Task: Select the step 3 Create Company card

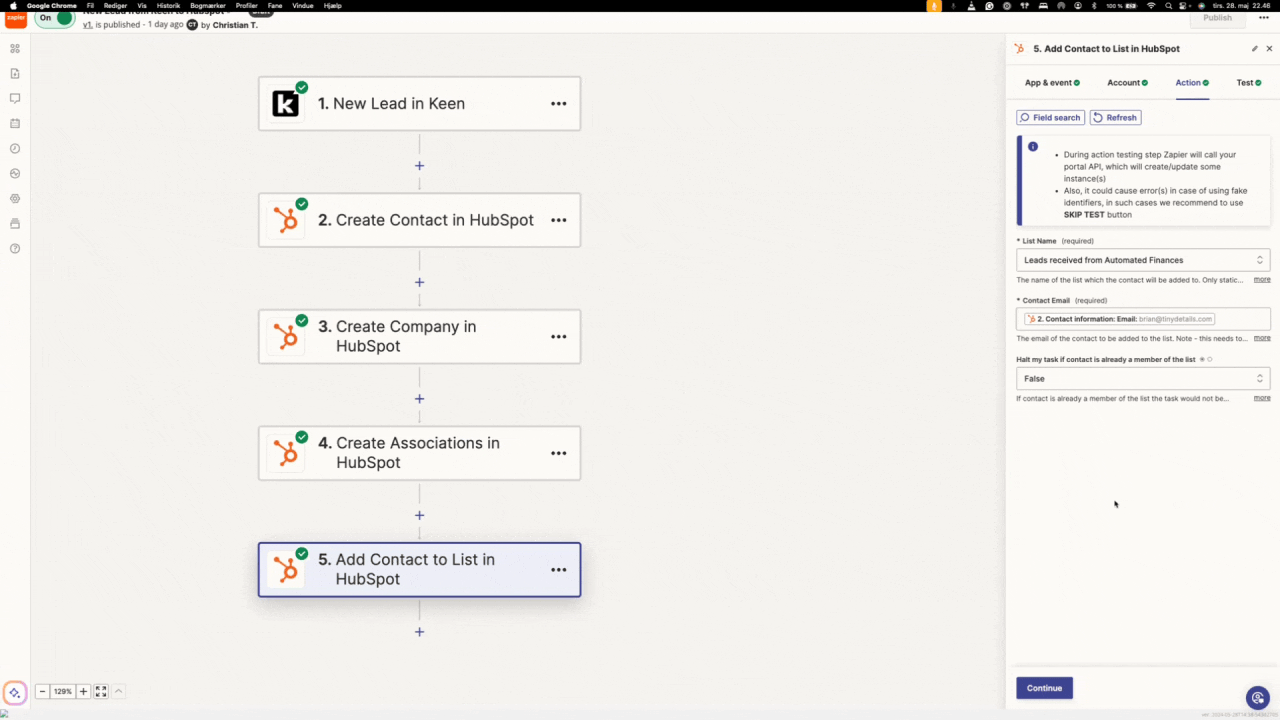Action: tap(419, 336)
